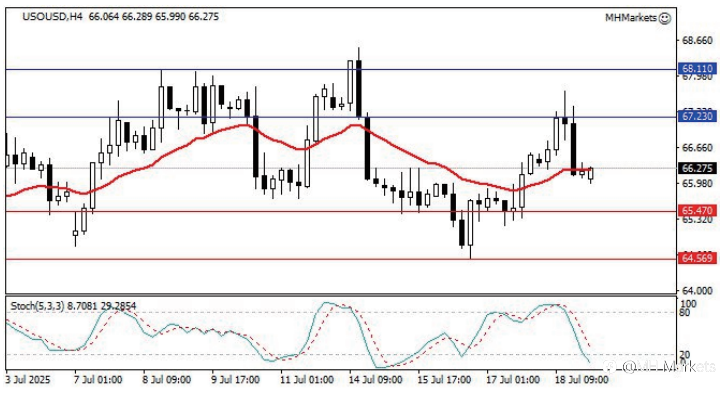
Task: Click the 65.980 price axis value
Action: (697, 184)
